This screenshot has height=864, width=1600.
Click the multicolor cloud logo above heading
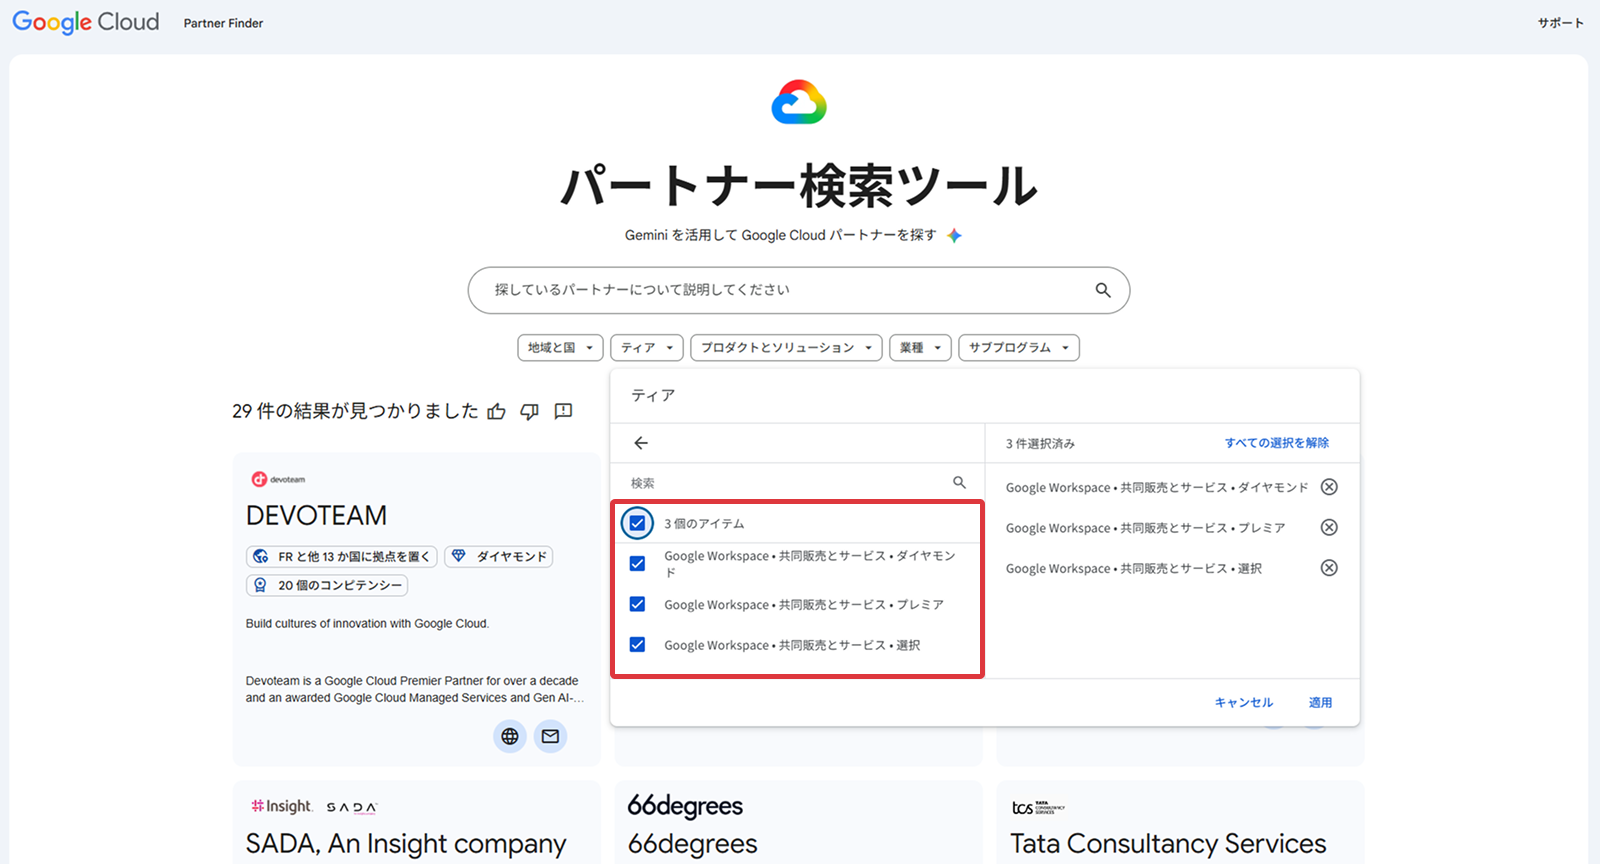coord(799,102)
